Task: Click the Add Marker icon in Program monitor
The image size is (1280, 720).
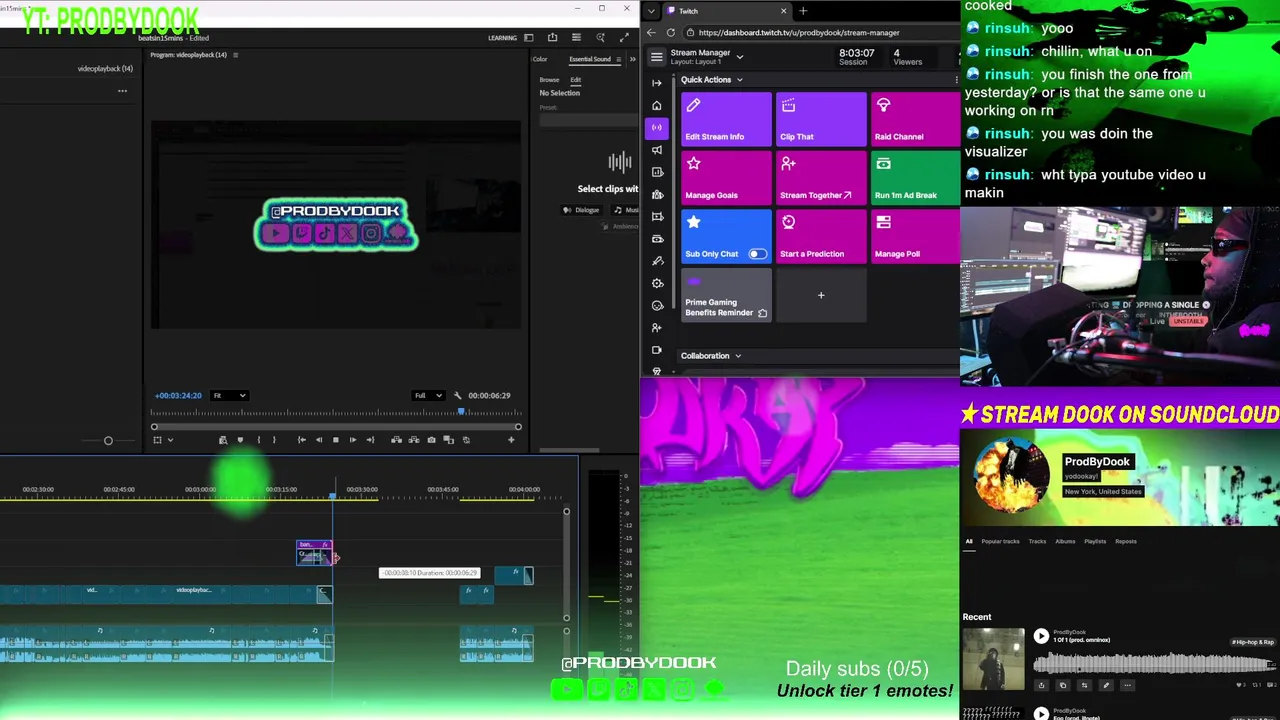Action: 240,440
